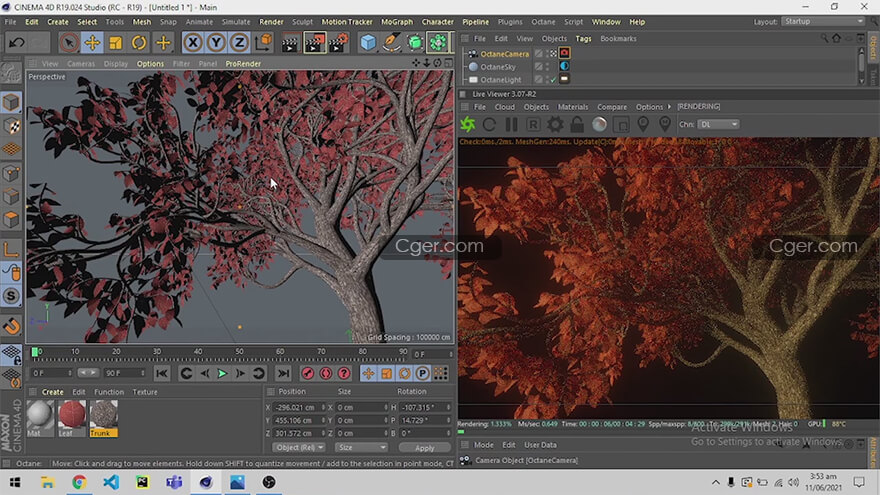Open the Octane menu
Image resolution: width=880 pixels, height=495 pixels.
[543, 22]
